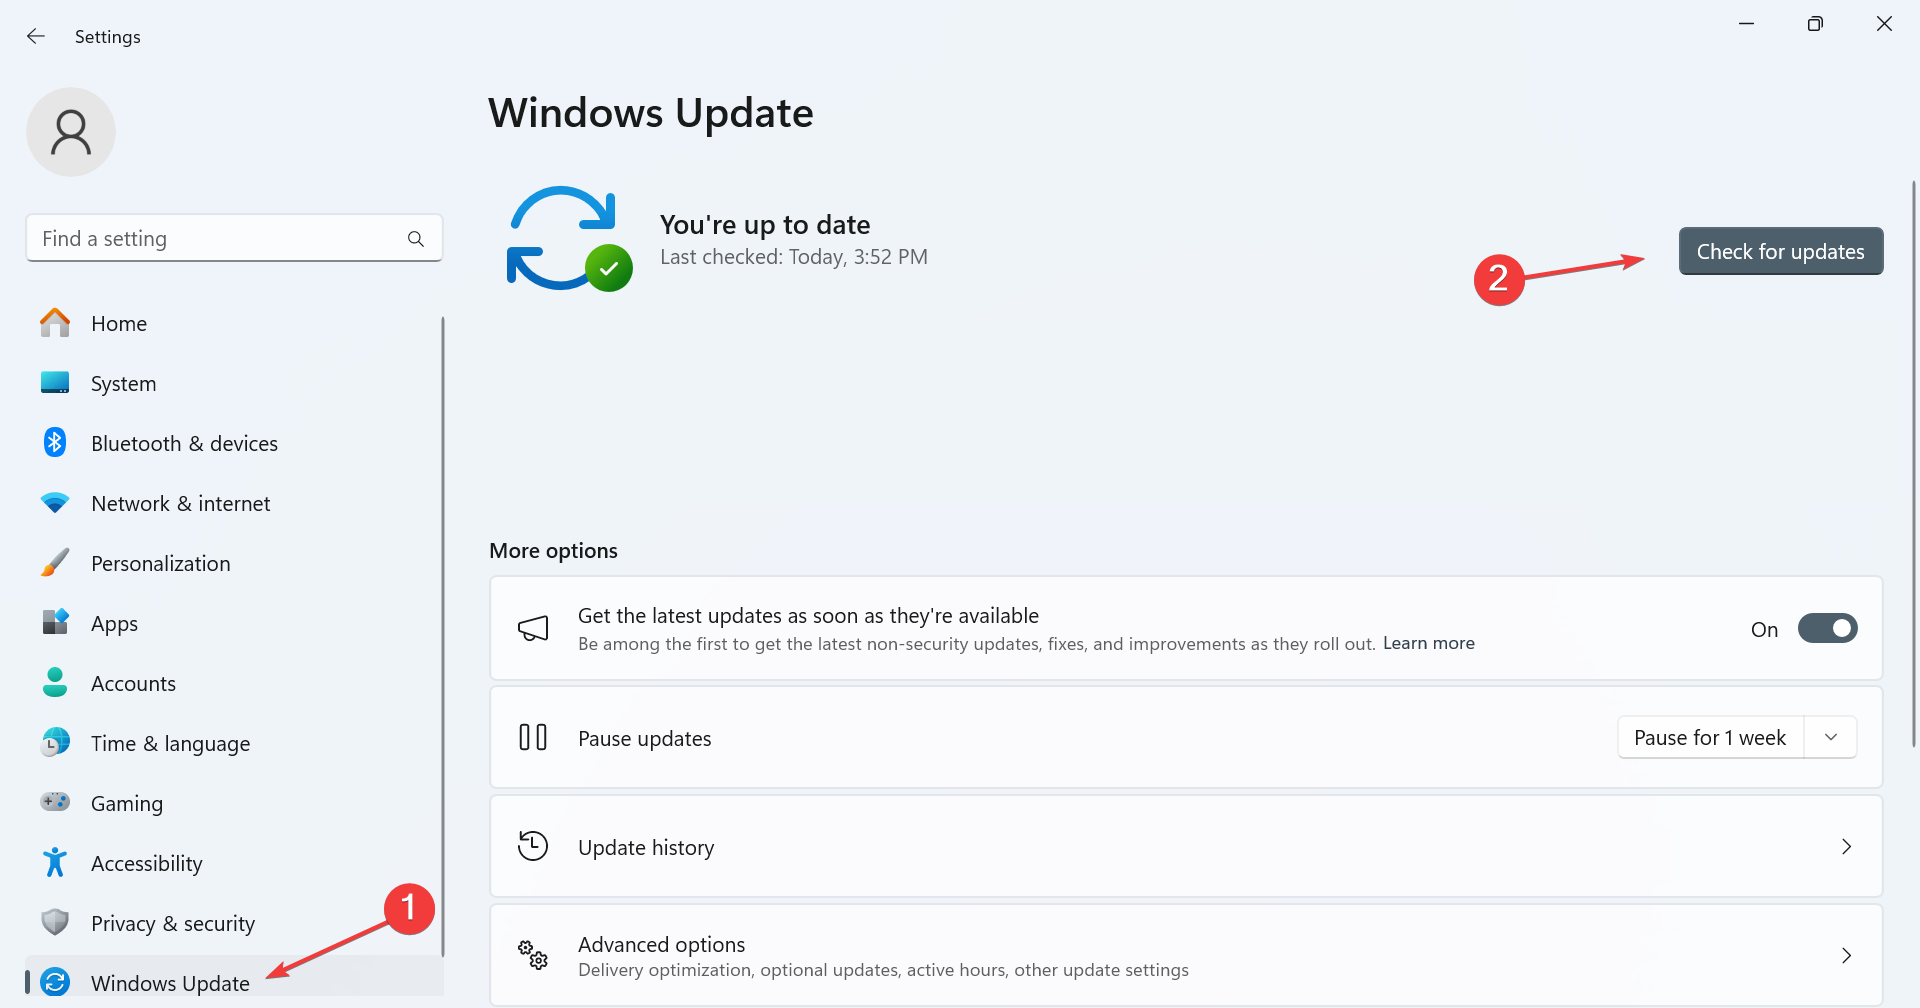Click the megaphone icon for latest updates

(x=533, y=629)
